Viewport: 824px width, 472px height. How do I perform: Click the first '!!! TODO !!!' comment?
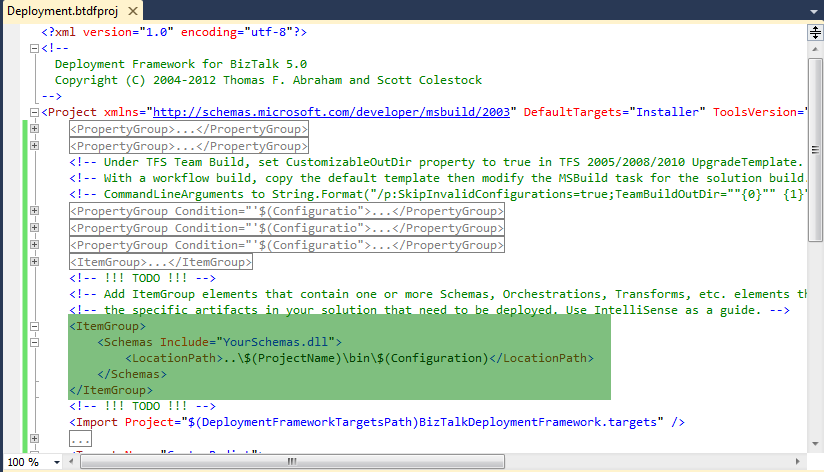point(142,278)
